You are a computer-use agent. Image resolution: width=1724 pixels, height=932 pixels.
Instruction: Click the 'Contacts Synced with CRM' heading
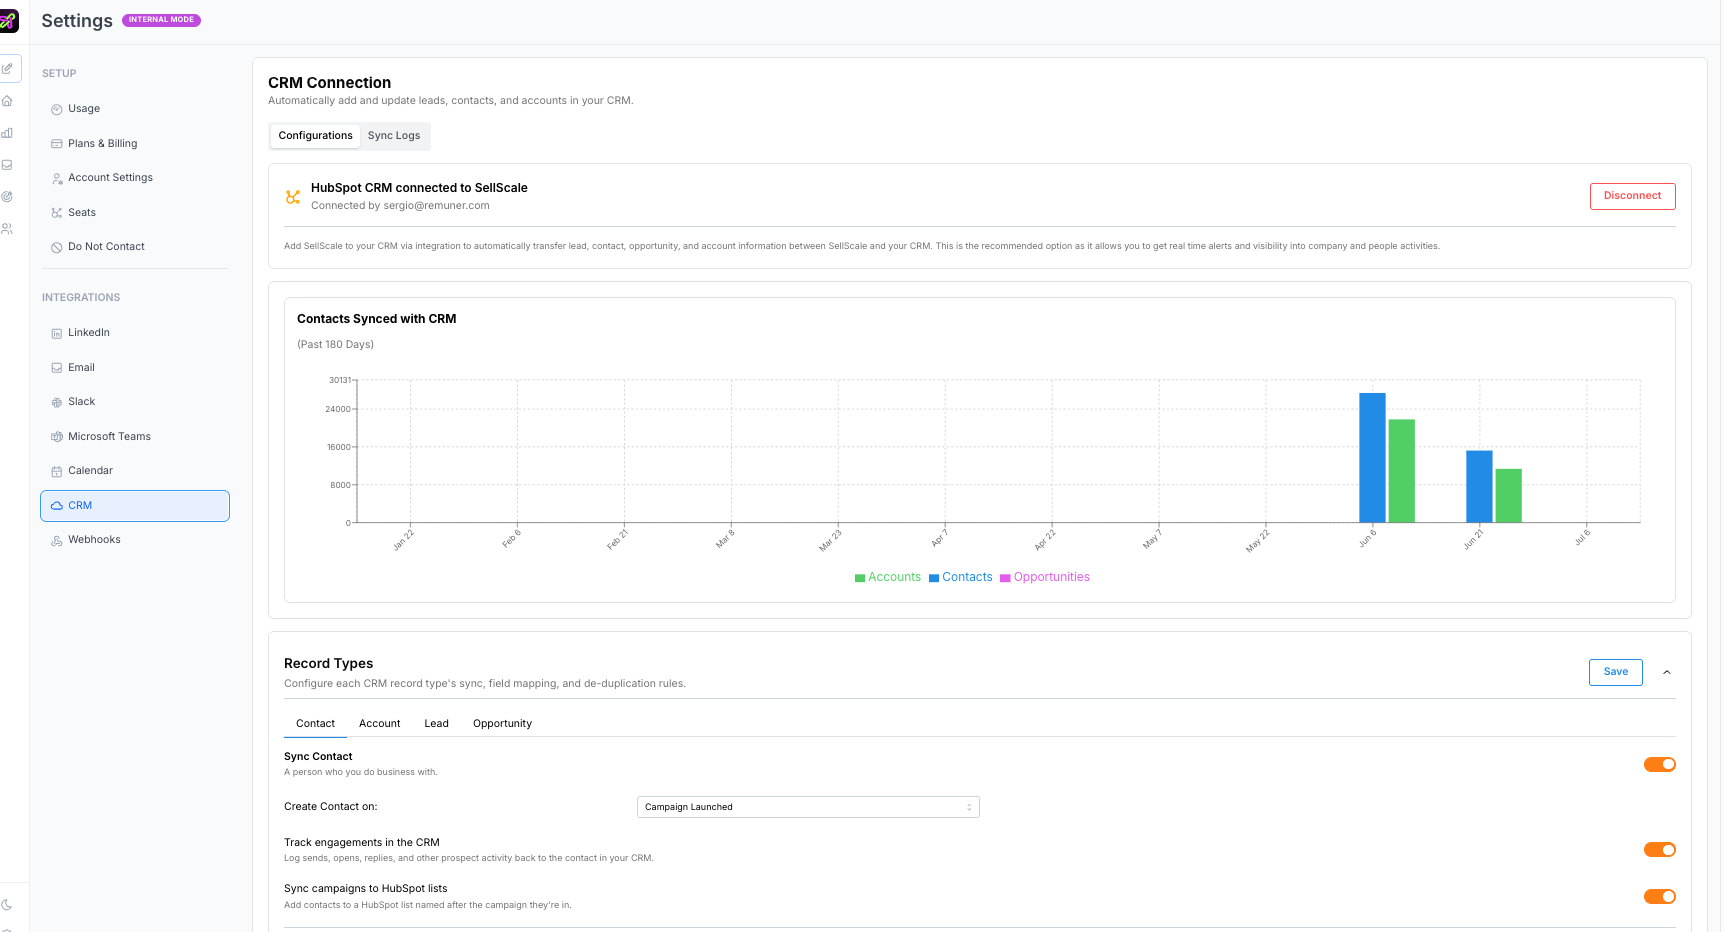[x=376, y=319]
